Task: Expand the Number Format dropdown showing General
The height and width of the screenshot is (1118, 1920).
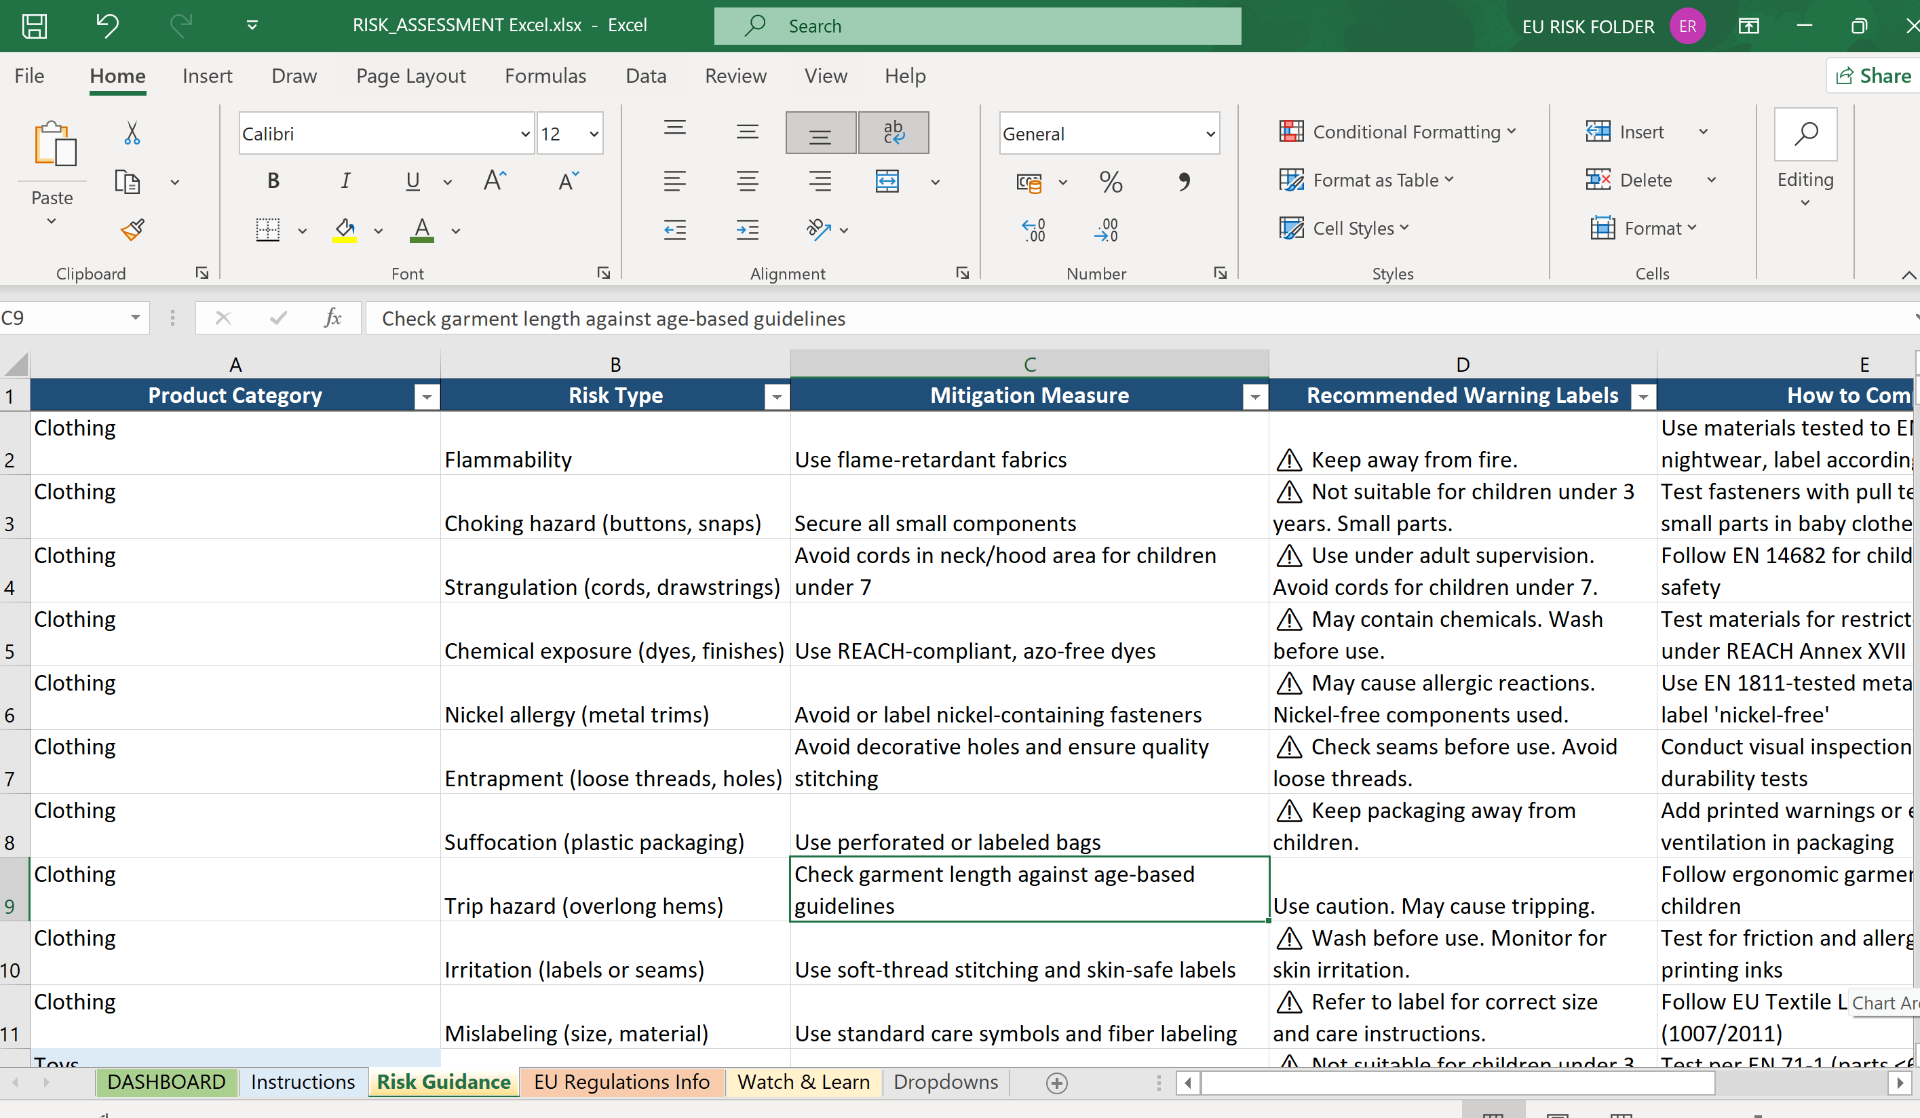Action: 1211,133
